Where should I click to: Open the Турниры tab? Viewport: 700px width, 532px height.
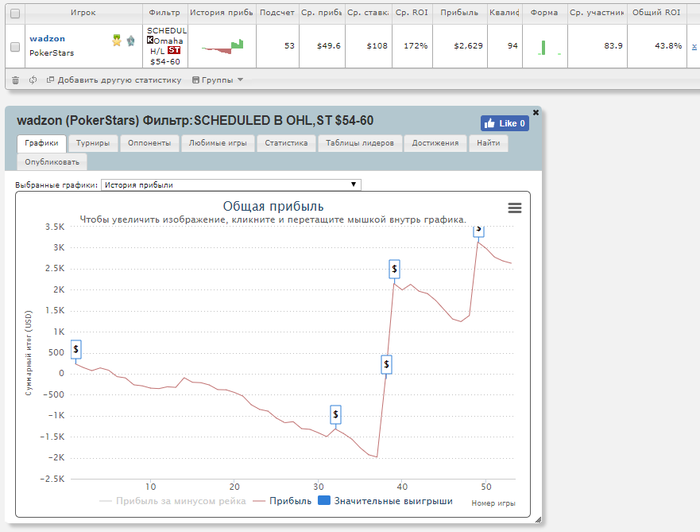93,143
